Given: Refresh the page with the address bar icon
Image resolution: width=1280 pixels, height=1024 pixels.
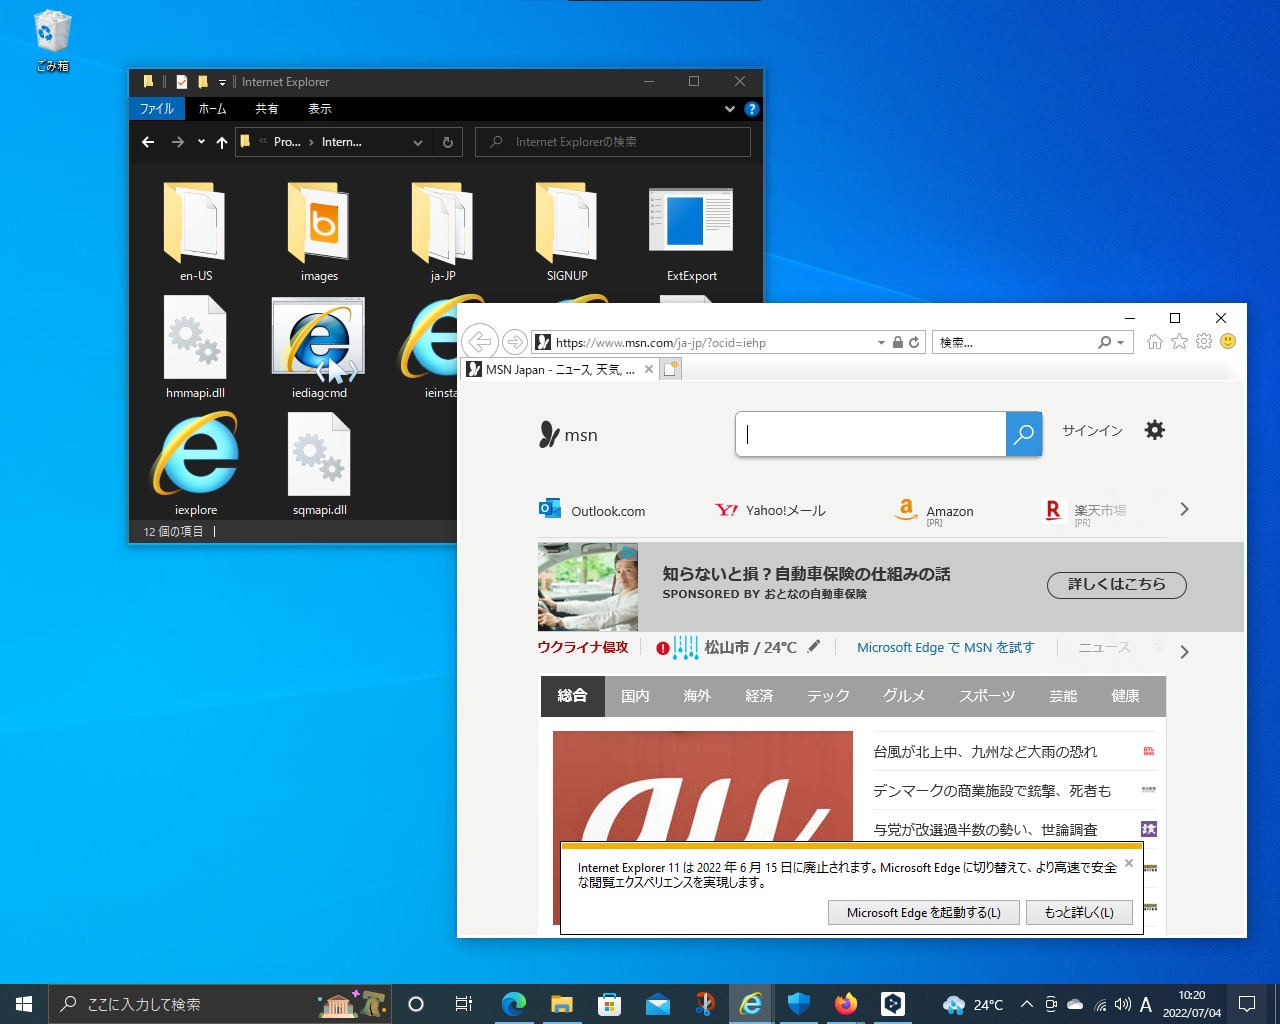Looking at the screenshot, I should [914, 342].
